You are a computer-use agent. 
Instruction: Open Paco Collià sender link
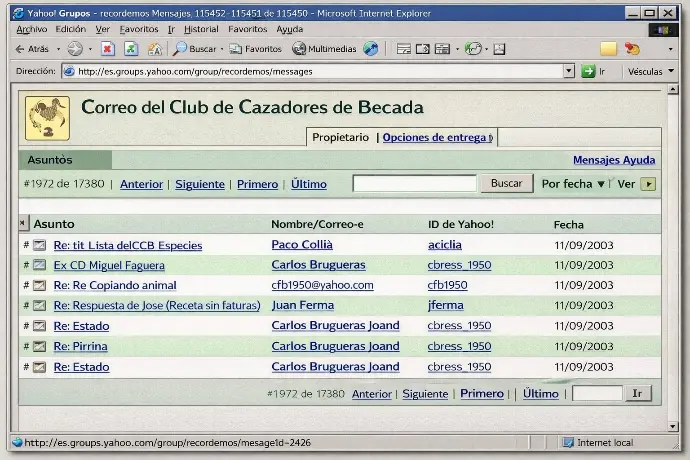point(302,245)
